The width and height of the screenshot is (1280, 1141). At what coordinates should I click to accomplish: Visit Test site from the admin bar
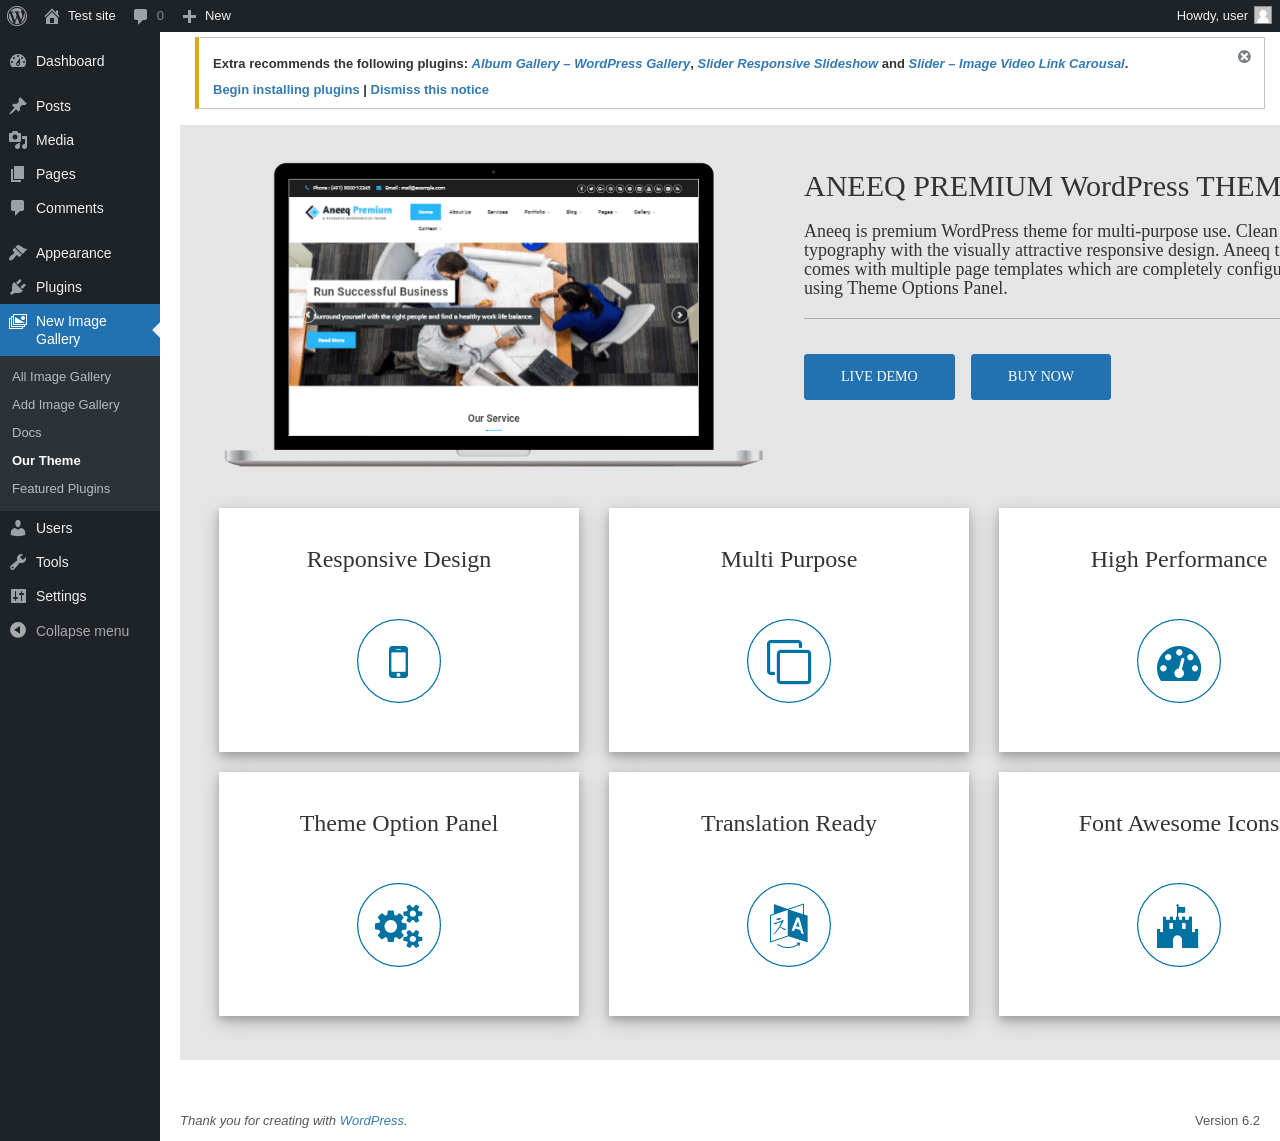(92, 16)
